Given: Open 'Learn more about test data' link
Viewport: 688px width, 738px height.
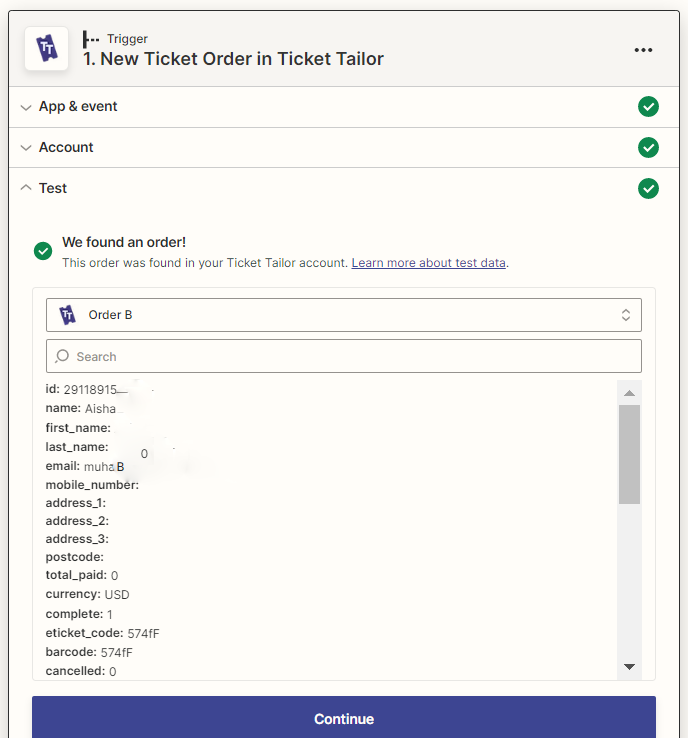Looking at the screenshot, I should [x=428, y=263].
